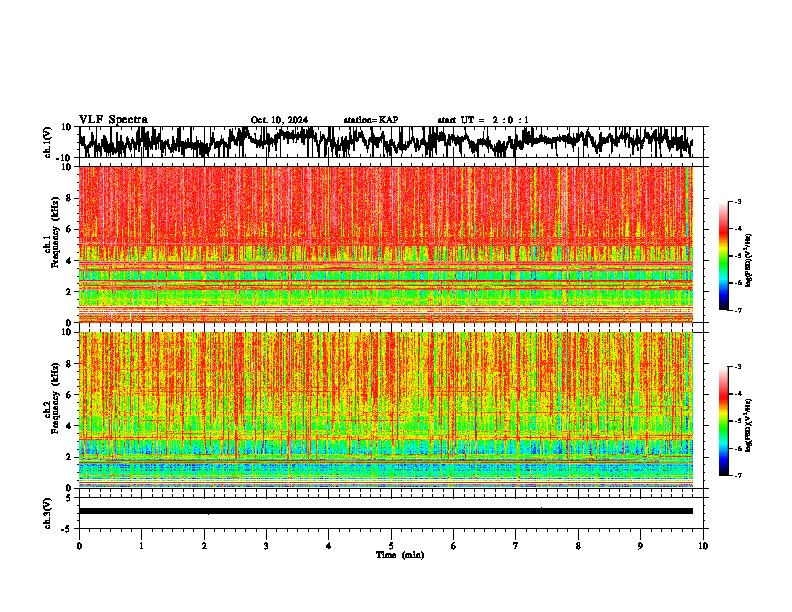Screen dimensions: 792x612
Task: Click the "-3" tick on ch.1 colorbar
Action: coord(738,202)
